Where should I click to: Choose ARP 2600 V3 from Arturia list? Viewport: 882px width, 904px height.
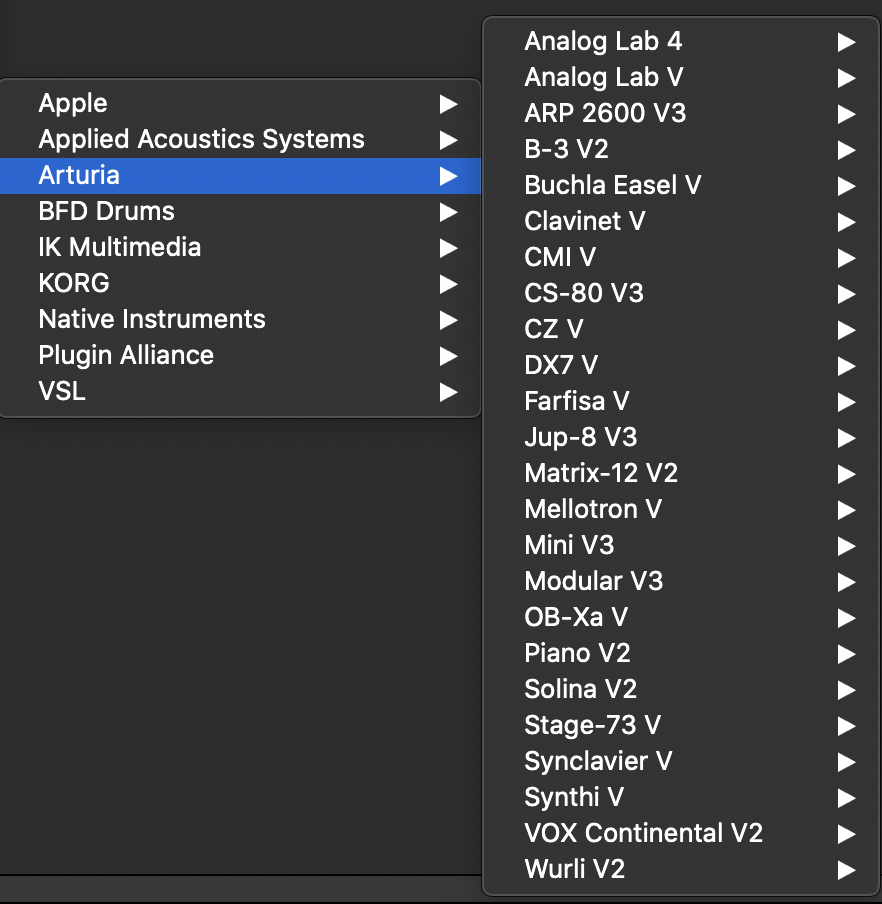(605, 113)
